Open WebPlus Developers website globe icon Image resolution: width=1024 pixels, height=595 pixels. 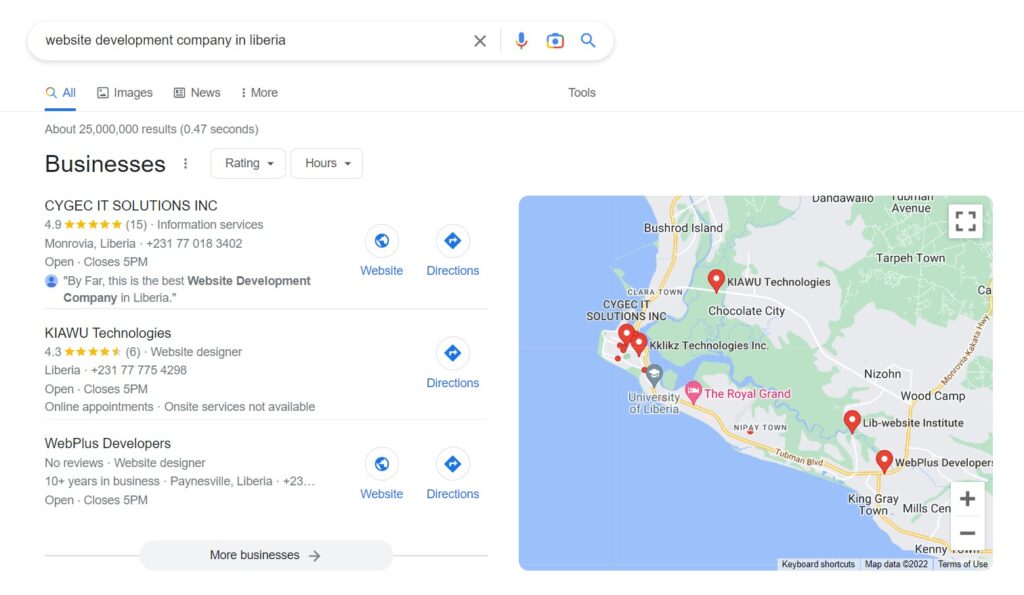381,464
